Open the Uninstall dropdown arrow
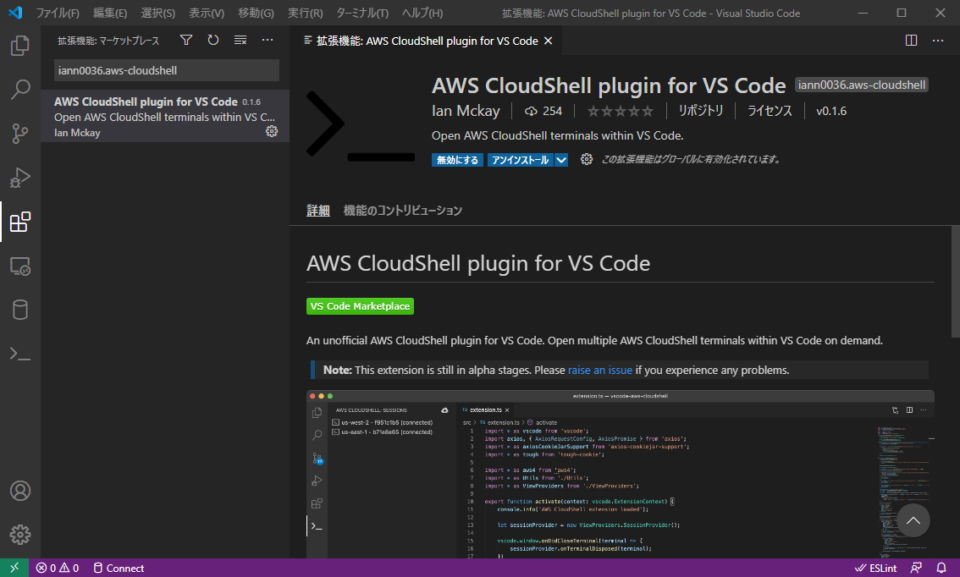 (x=561, y=159)
